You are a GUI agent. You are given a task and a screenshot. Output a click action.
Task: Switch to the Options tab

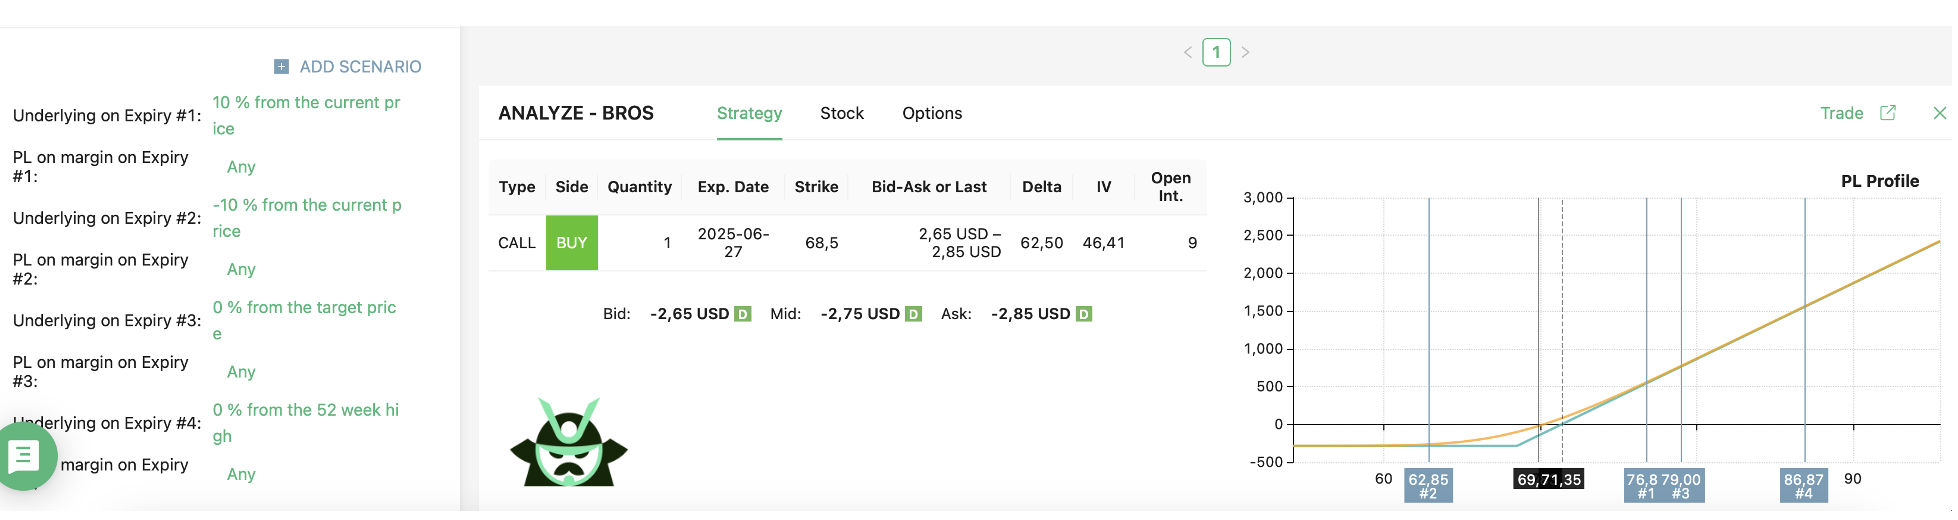pos(932,113)
